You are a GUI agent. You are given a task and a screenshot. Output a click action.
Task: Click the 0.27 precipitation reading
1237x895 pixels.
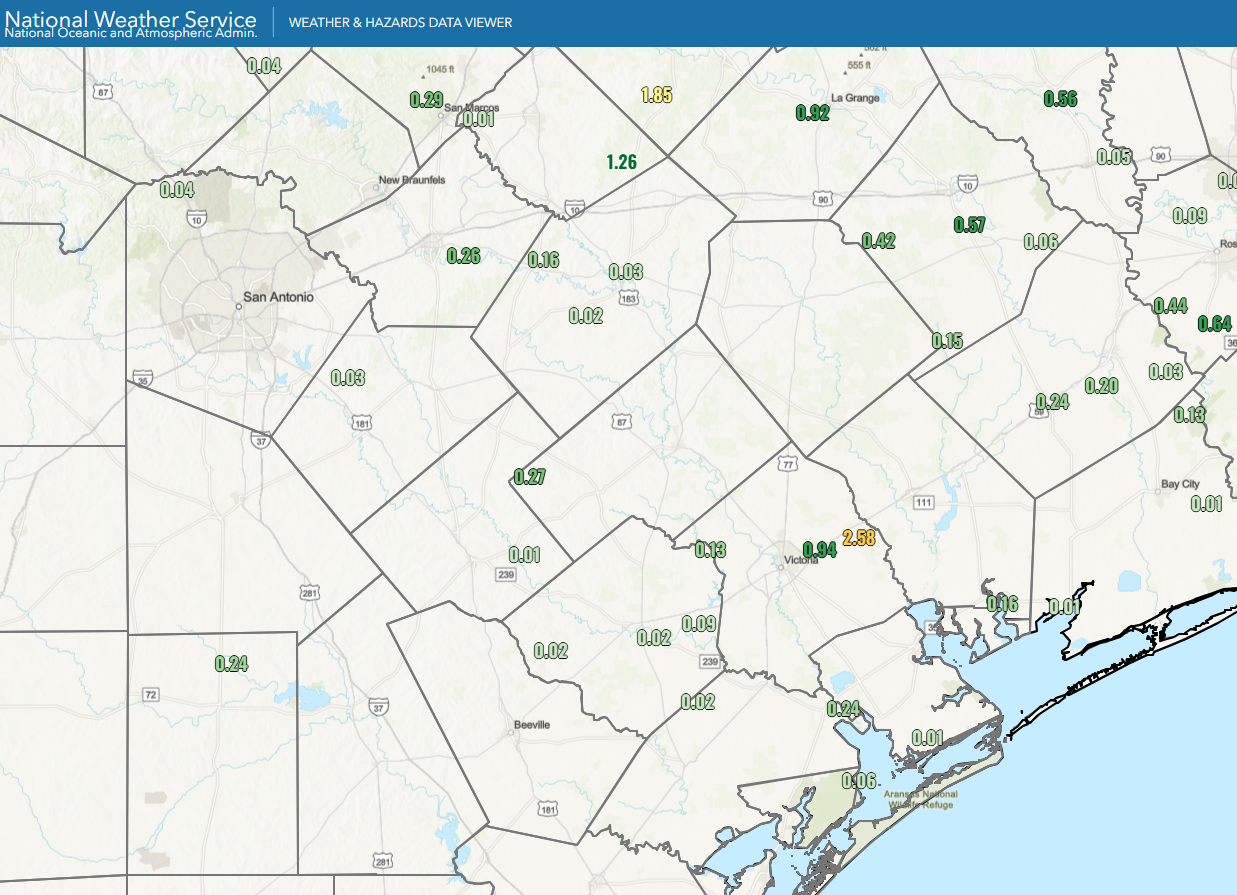click(529, 477)
